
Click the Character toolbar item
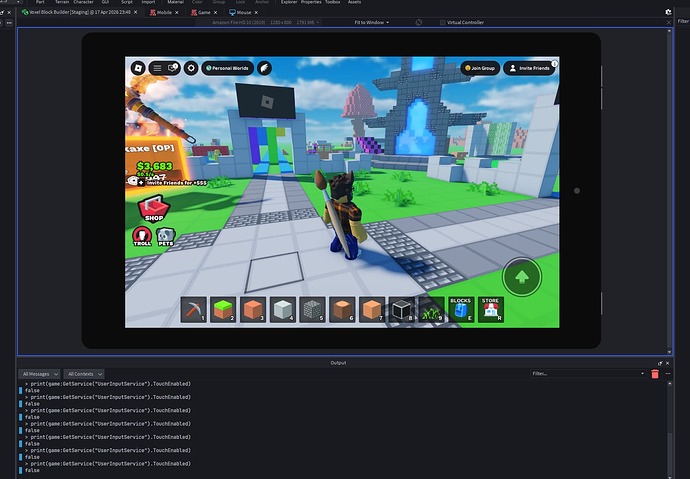click(83, 2)
